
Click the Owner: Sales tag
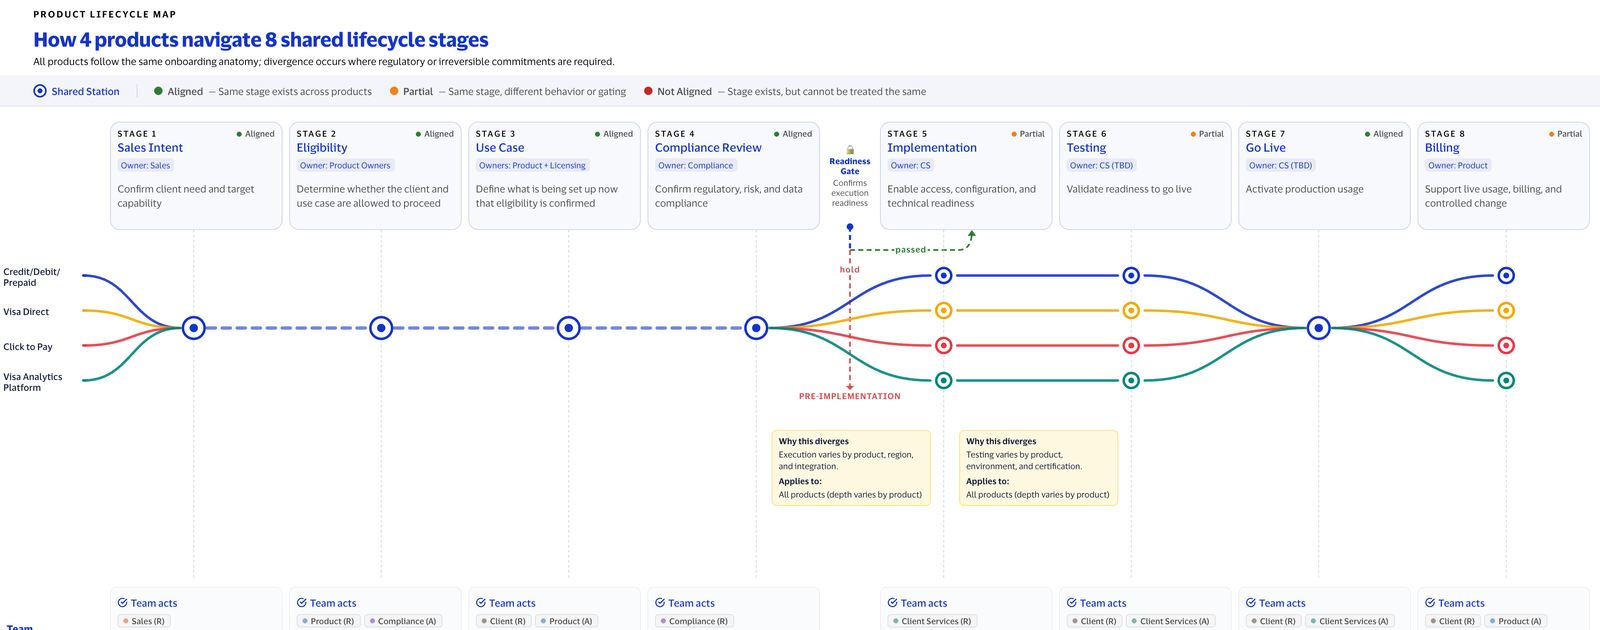tap(146, 166)
